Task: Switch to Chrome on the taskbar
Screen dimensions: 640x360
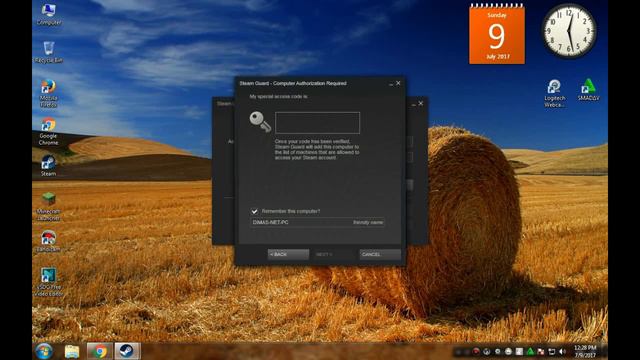Action: click(x=99, y=351)
